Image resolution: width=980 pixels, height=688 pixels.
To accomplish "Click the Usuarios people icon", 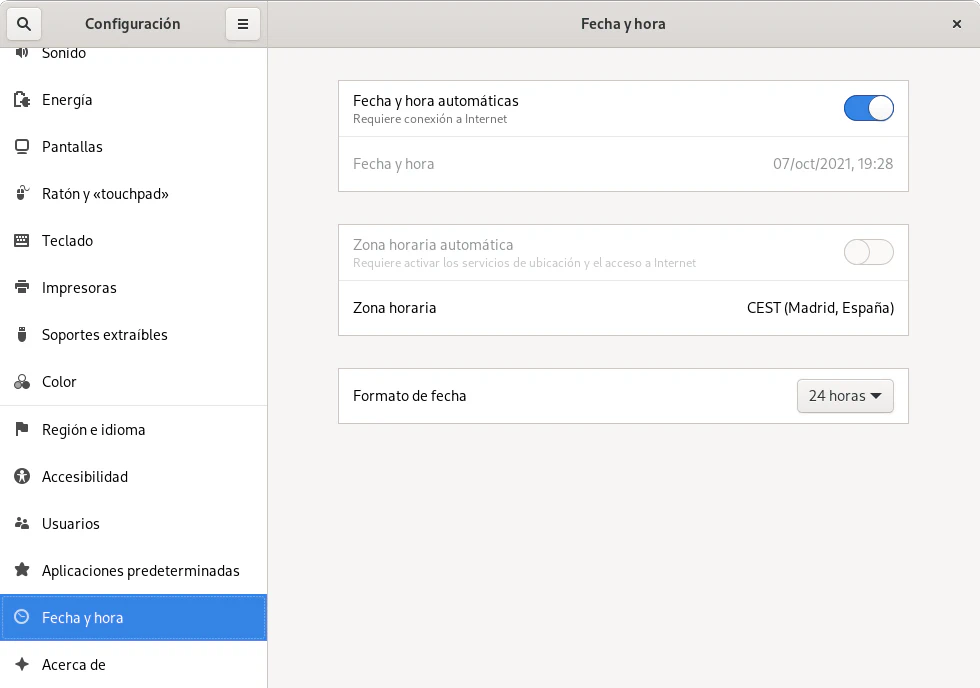I will click(x=22, y=524).
